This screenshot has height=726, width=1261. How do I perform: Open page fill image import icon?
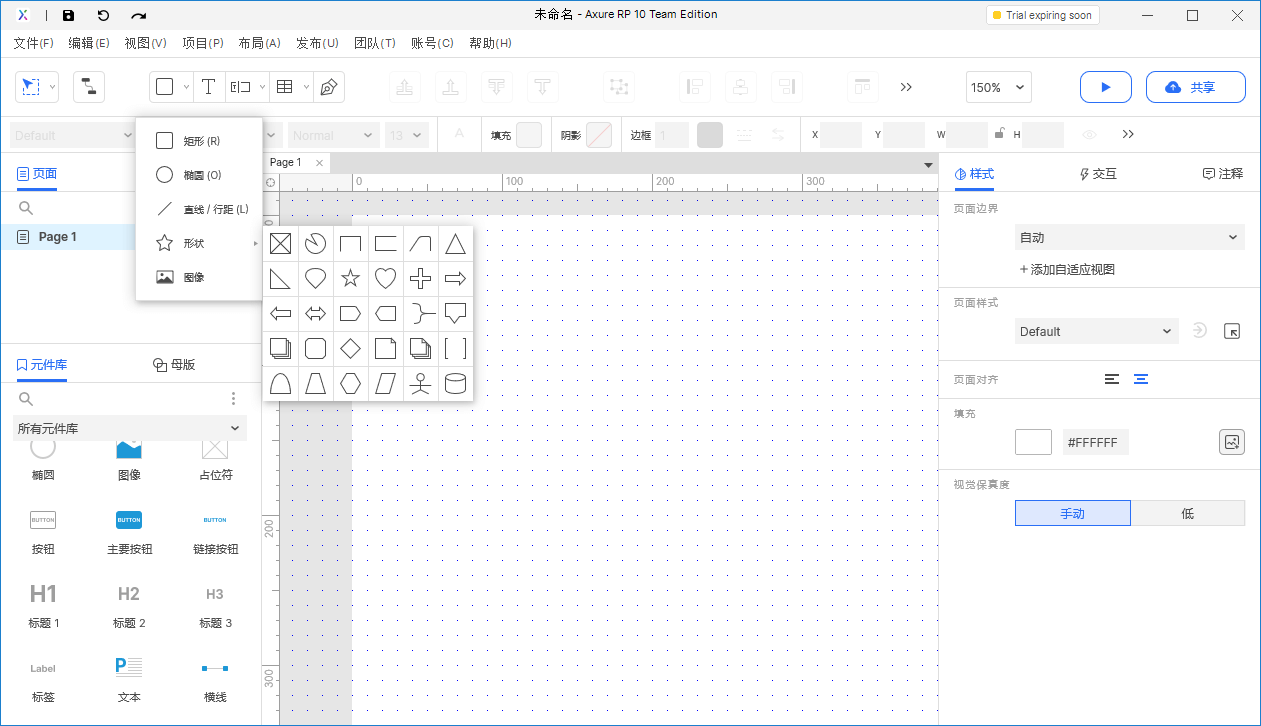click(x=1232, y=442)
